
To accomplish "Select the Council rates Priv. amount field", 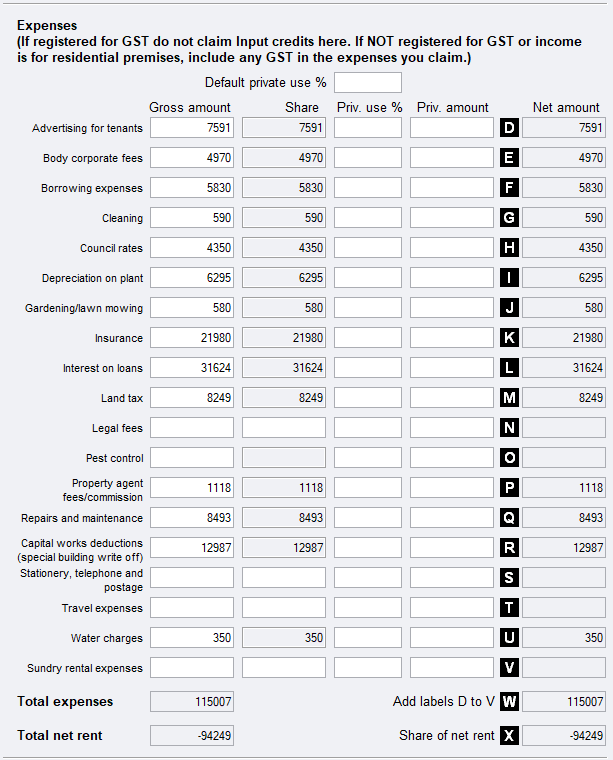I will coord(451,248).
